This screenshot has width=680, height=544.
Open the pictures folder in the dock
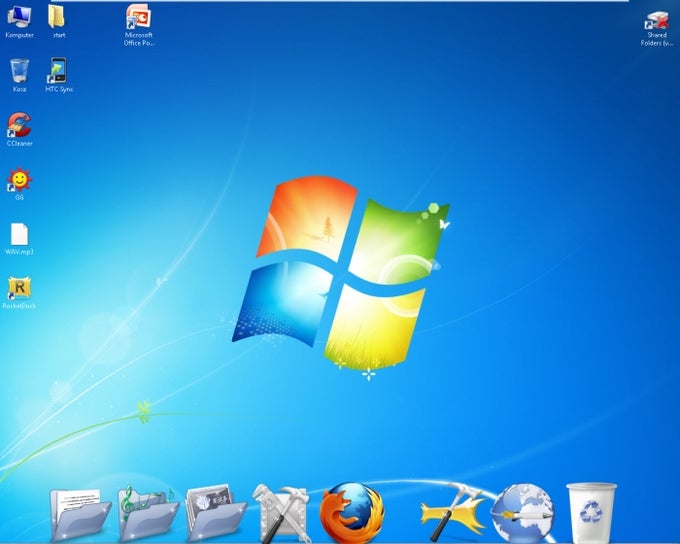tap(215, 514)
